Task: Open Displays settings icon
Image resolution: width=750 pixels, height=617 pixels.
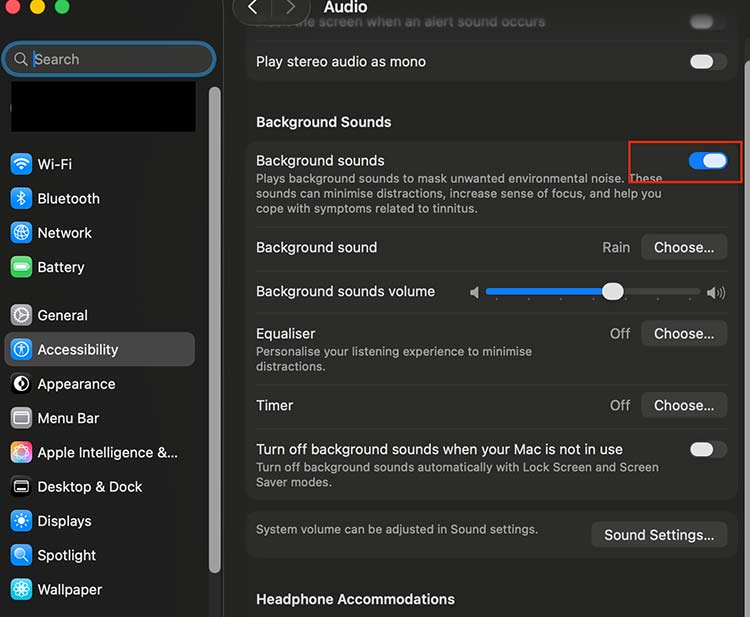Action: tap(21, 521)
